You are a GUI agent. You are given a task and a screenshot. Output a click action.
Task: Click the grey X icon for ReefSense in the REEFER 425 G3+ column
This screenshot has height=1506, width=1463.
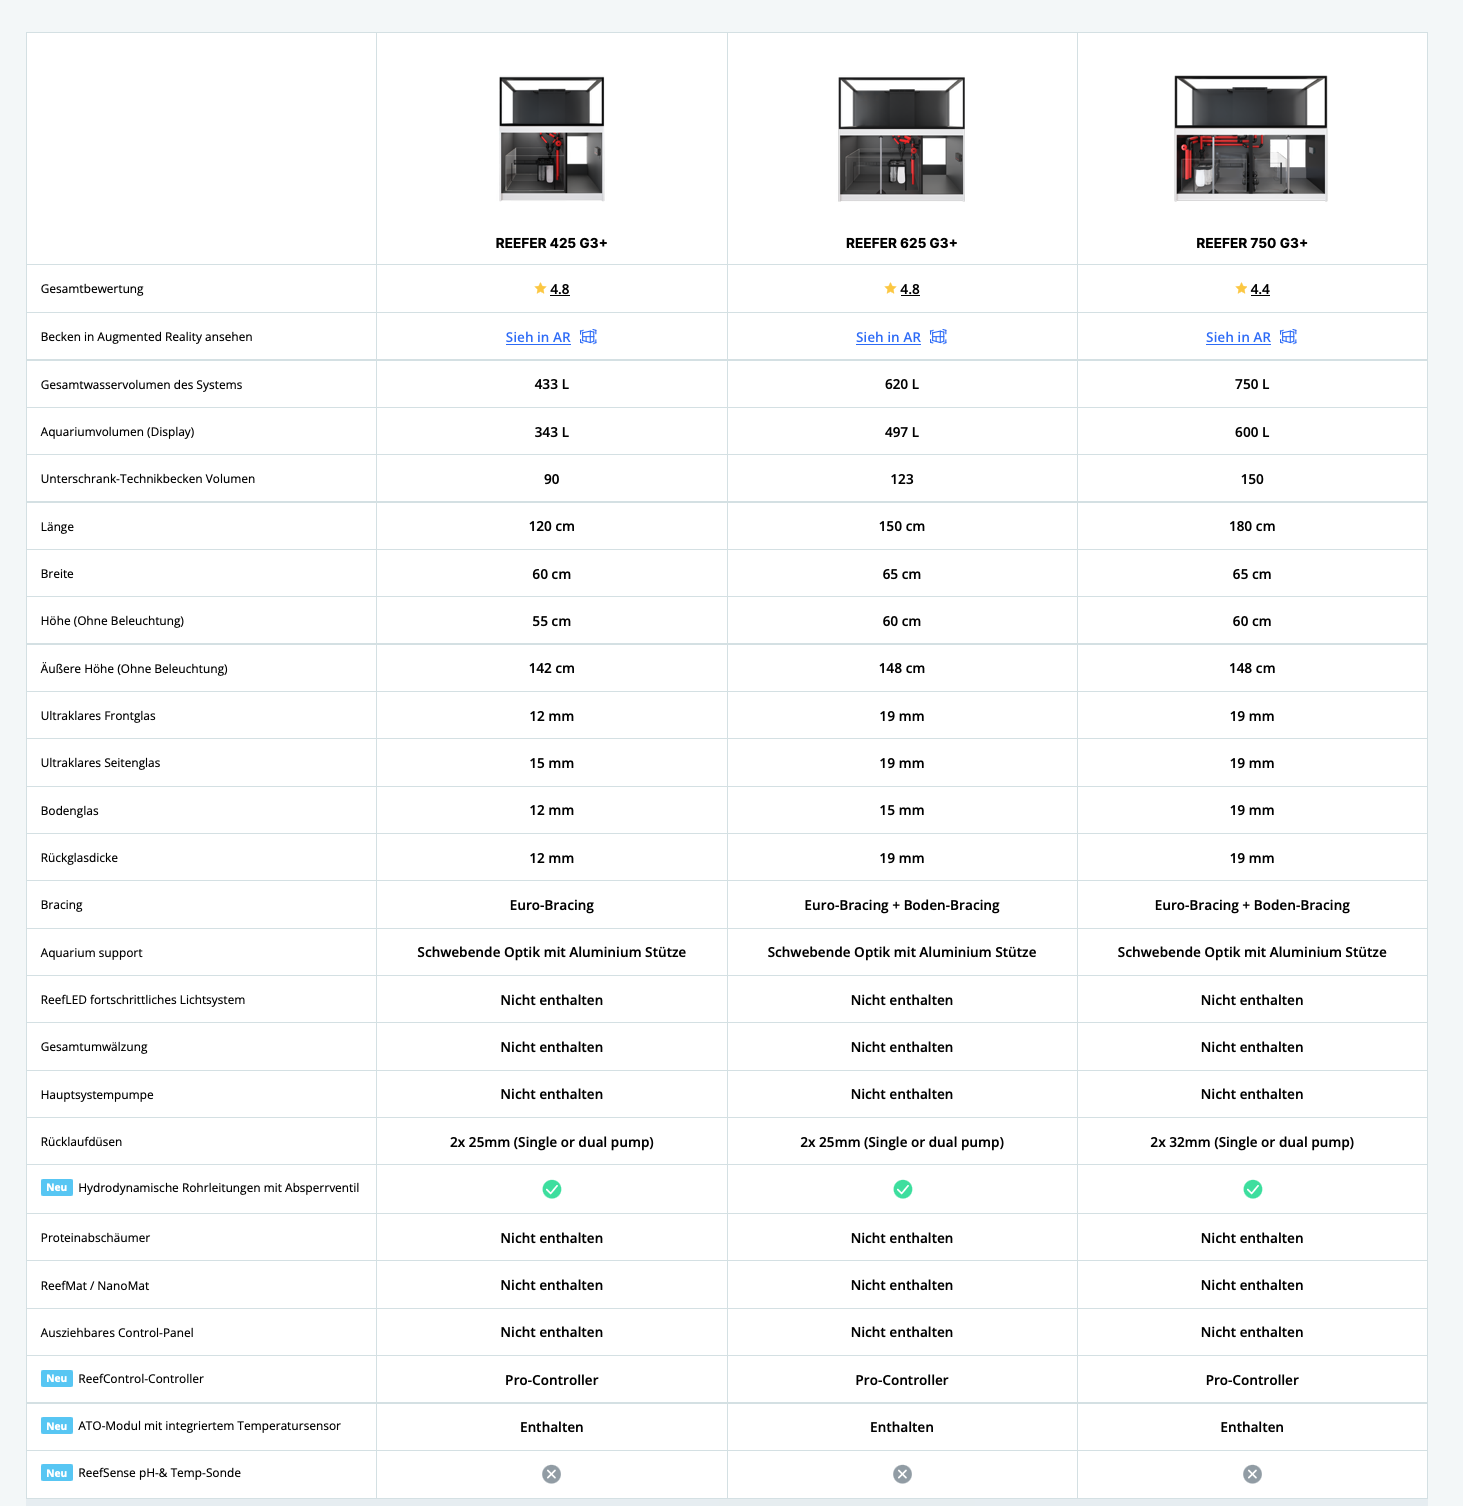(552, 1474)
